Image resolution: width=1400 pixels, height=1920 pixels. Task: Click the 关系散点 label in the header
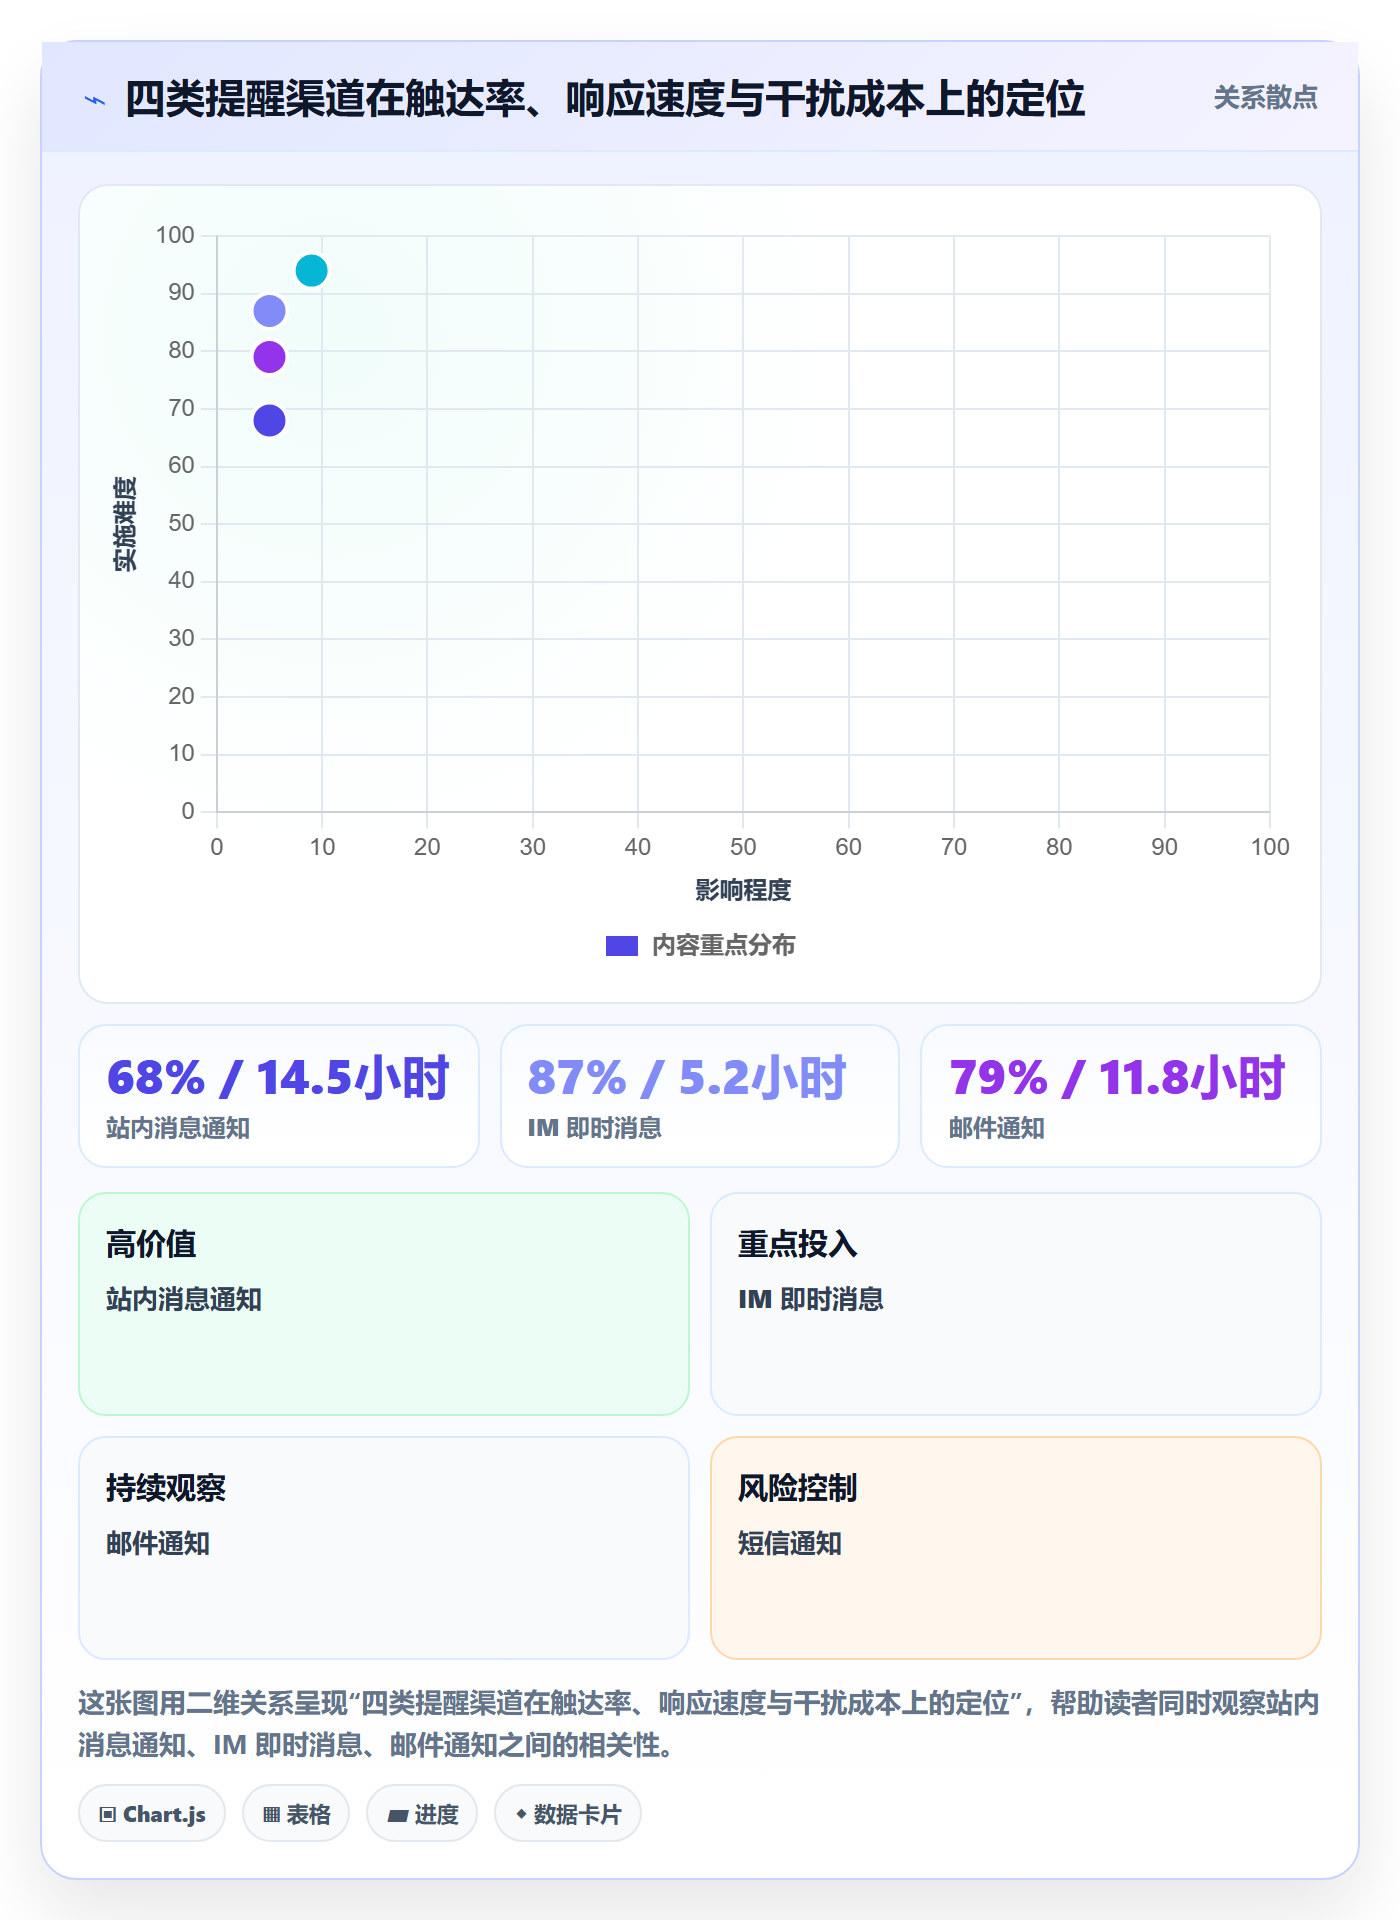pyautogui.click(x=1265, y=98)
